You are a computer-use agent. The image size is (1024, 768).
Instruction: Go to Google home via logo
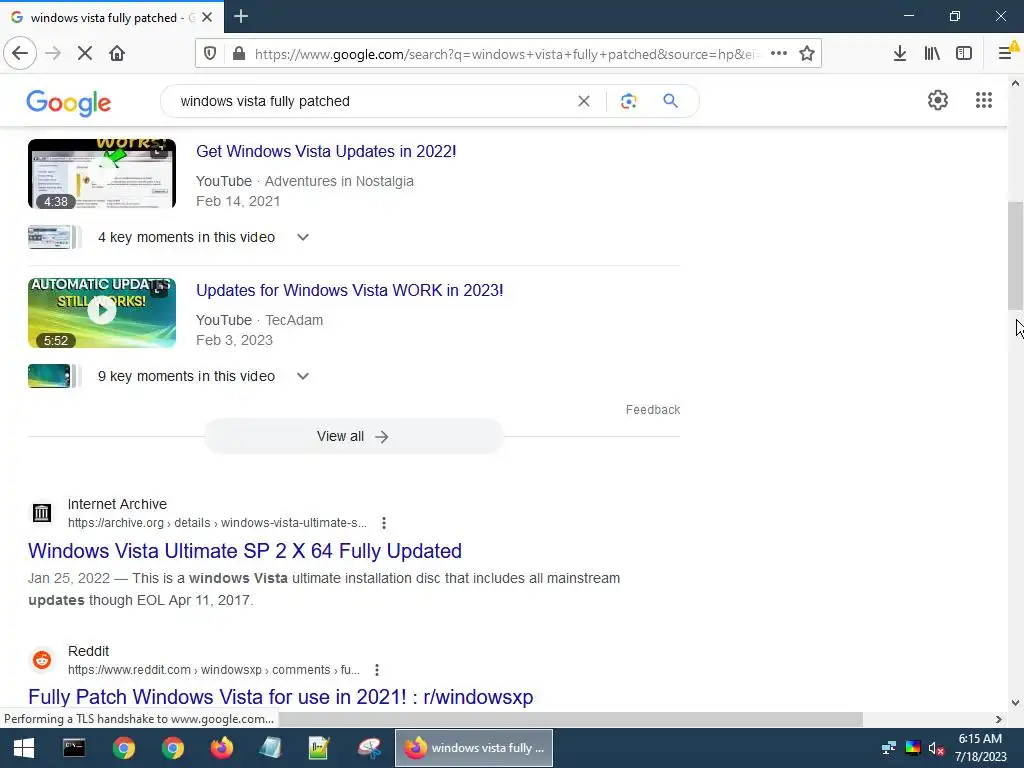[69, 103]
